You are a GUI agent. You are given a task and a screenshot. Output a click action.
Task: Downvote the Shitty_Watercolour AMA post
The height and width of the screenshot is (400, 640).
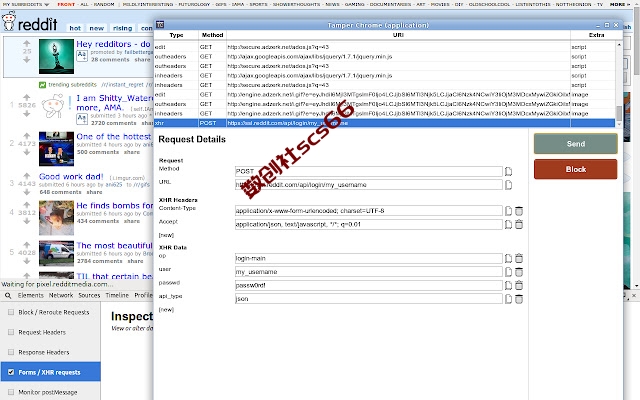(x=27, y=113)
